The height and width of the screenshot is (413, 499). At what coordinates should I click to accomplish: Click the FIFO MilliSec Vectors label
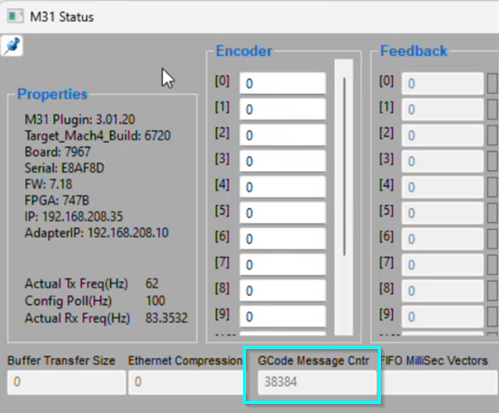pyautogui.click(x=434, y=360)
